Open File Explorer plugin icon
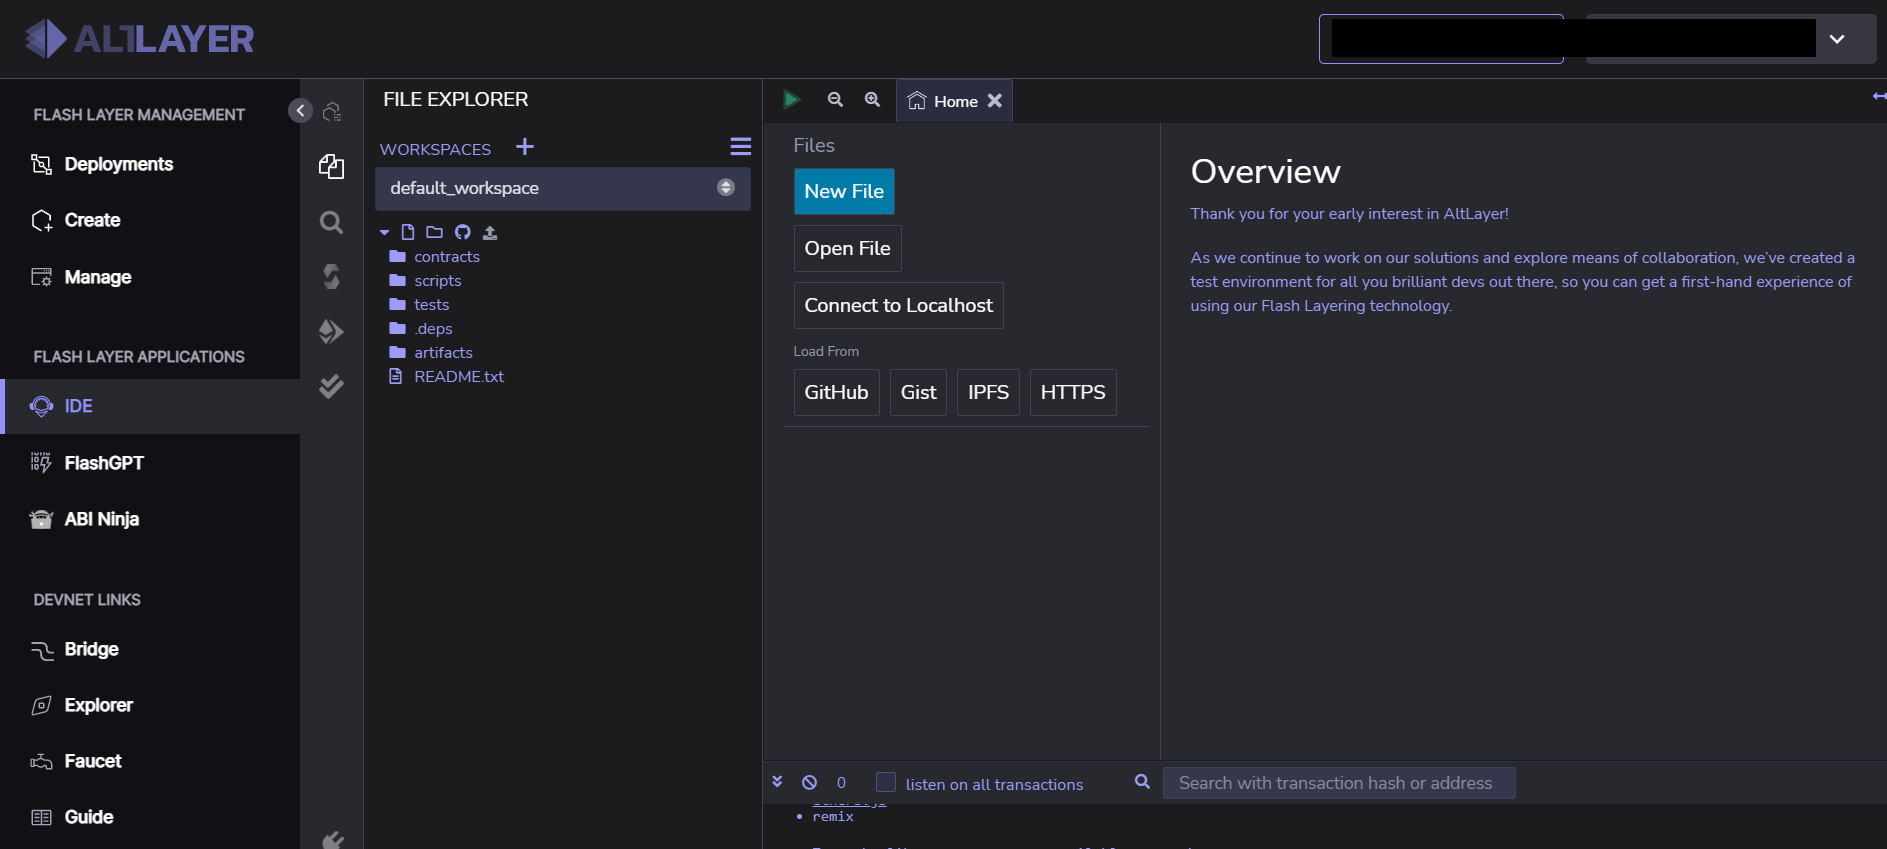 (331, 166)
